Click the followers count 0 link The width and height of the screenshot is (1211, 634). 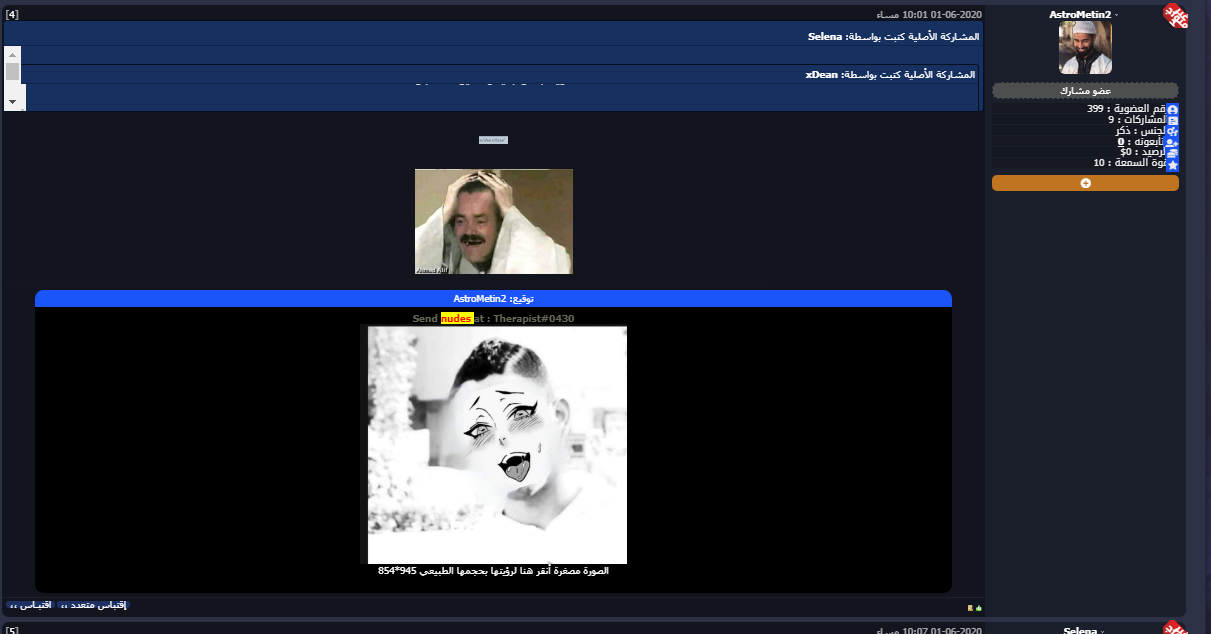coord(1120,142)
